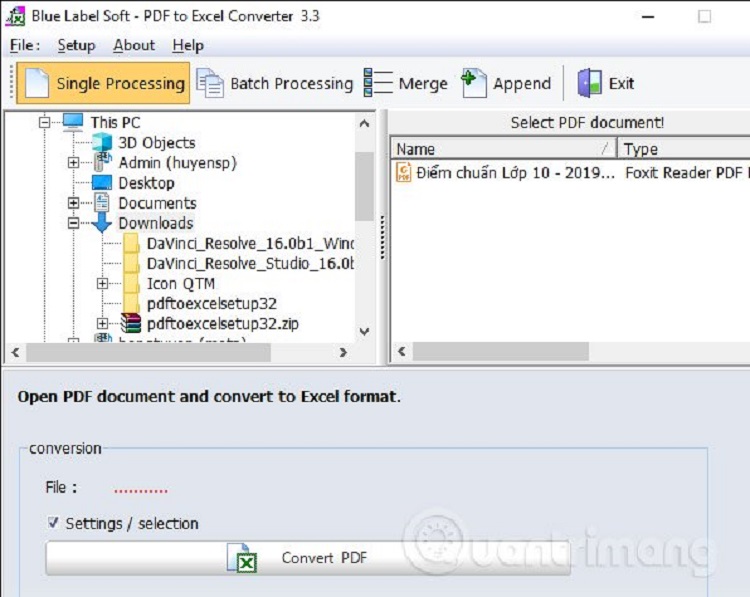This screenshot has height=597, width=750.
Task: Click the Icon QTM folder icon
Action: (x=131, y=283)
